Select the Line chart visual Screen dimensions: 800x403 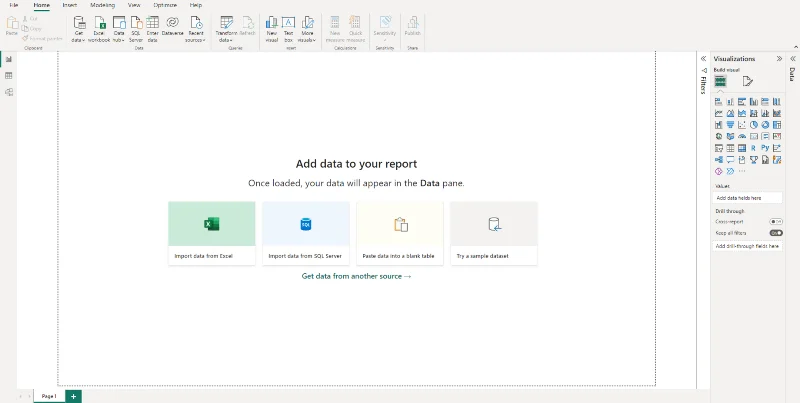pyautogui.click(x=718, y=113)
